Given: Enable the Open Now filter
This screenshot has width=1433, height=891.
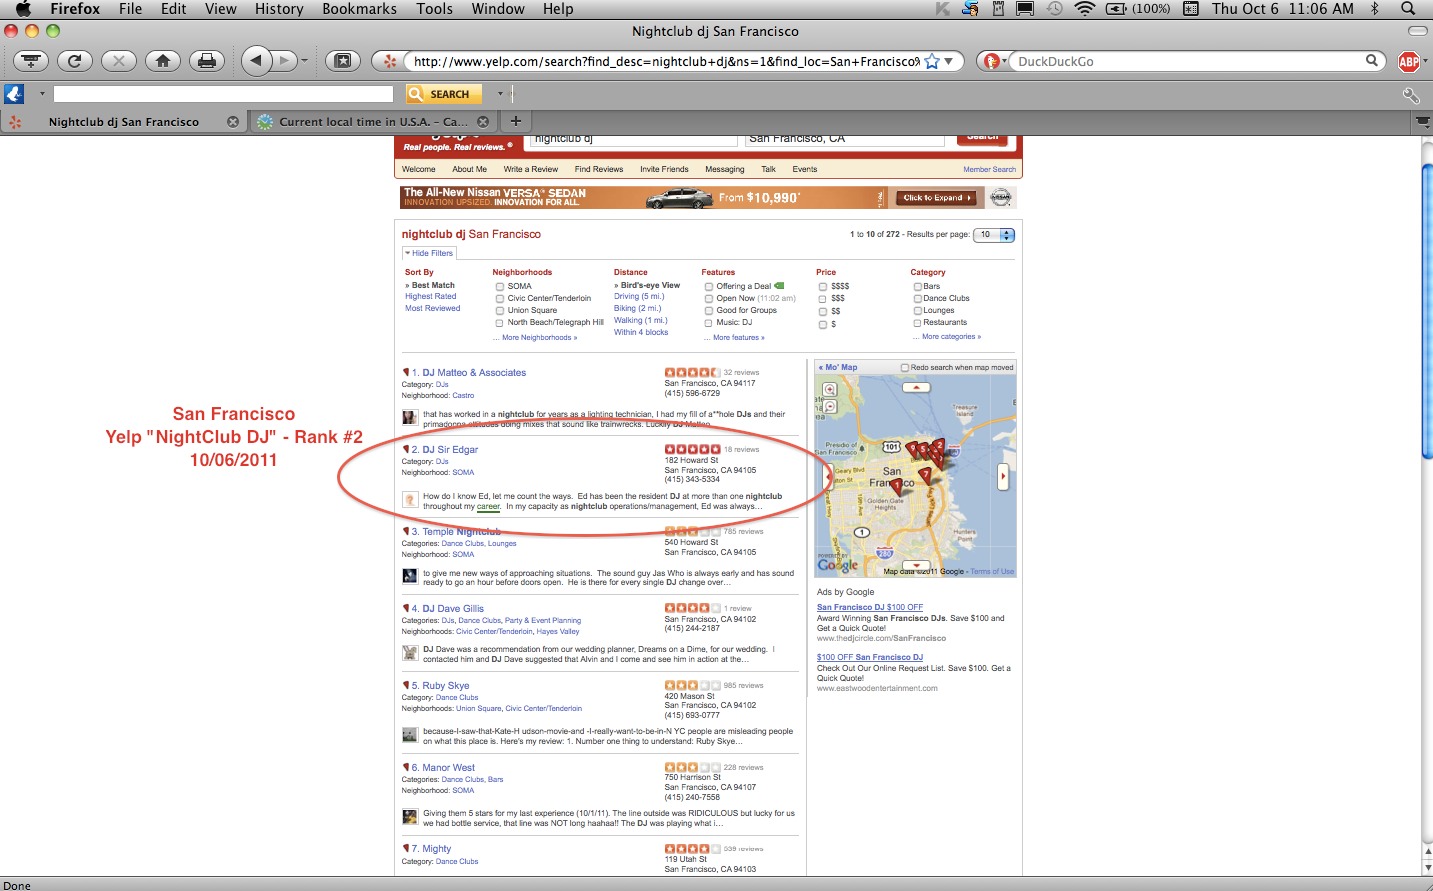Looking at the screenshot, I should click(x=709, y=299).
